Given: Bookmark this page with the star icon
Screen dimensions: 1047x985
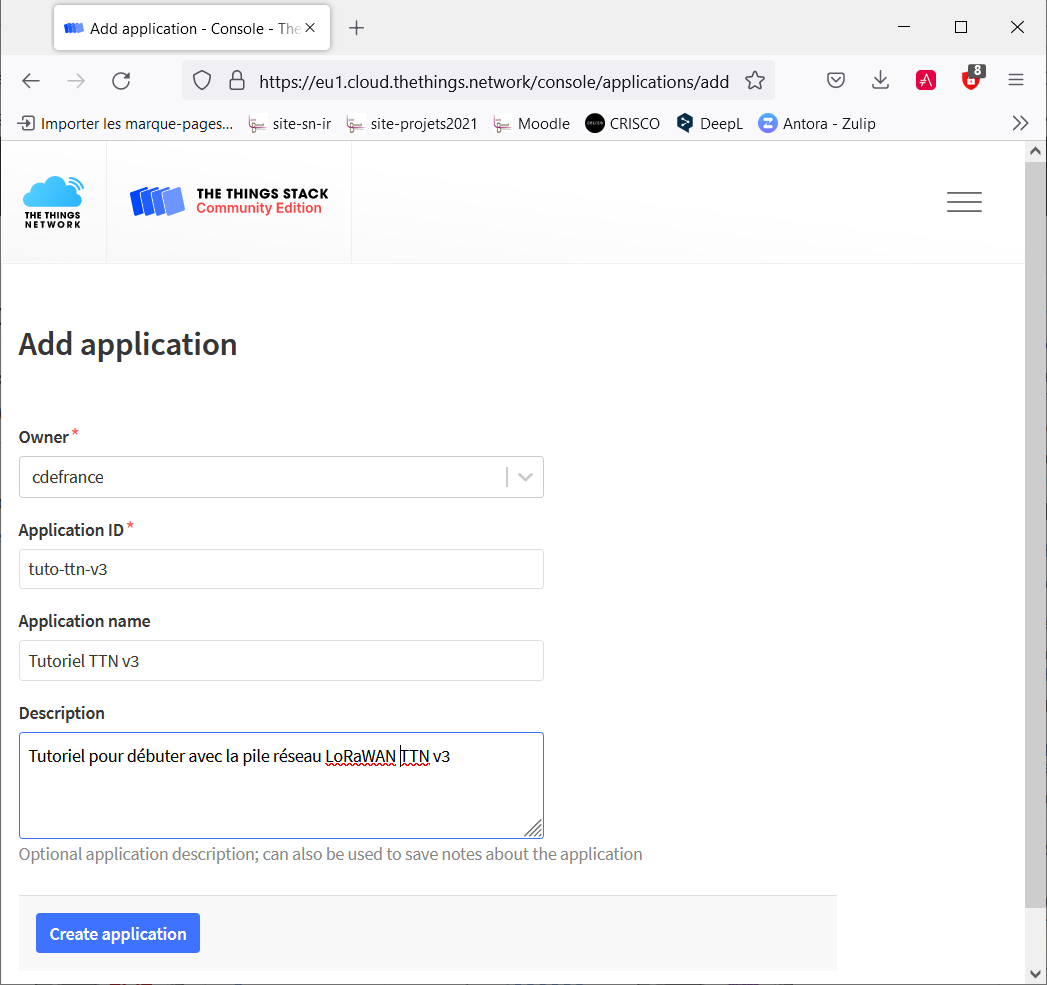Looking at the screenshot, I should pyautogui.click(x=755, y=81).
